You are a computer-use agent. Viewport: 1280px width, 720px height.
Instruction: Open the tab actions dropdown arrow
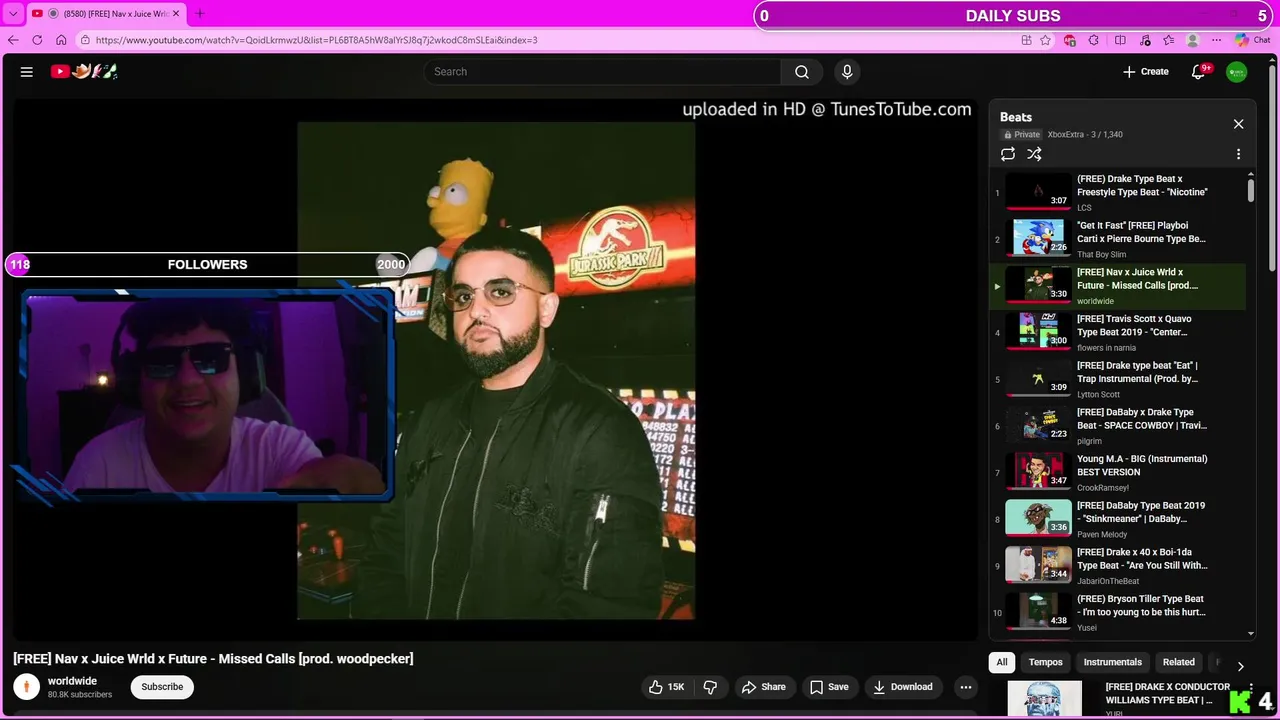(x=13, y=13)
